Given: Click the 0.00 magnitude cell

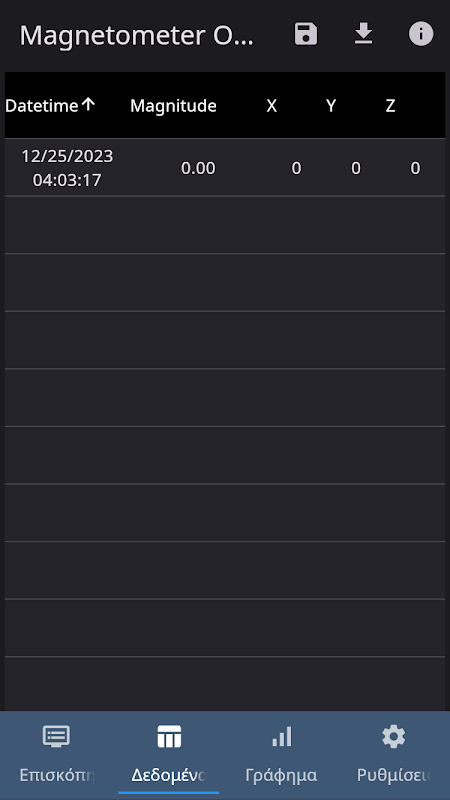Looking at the screenshot, I should [198, 168].
